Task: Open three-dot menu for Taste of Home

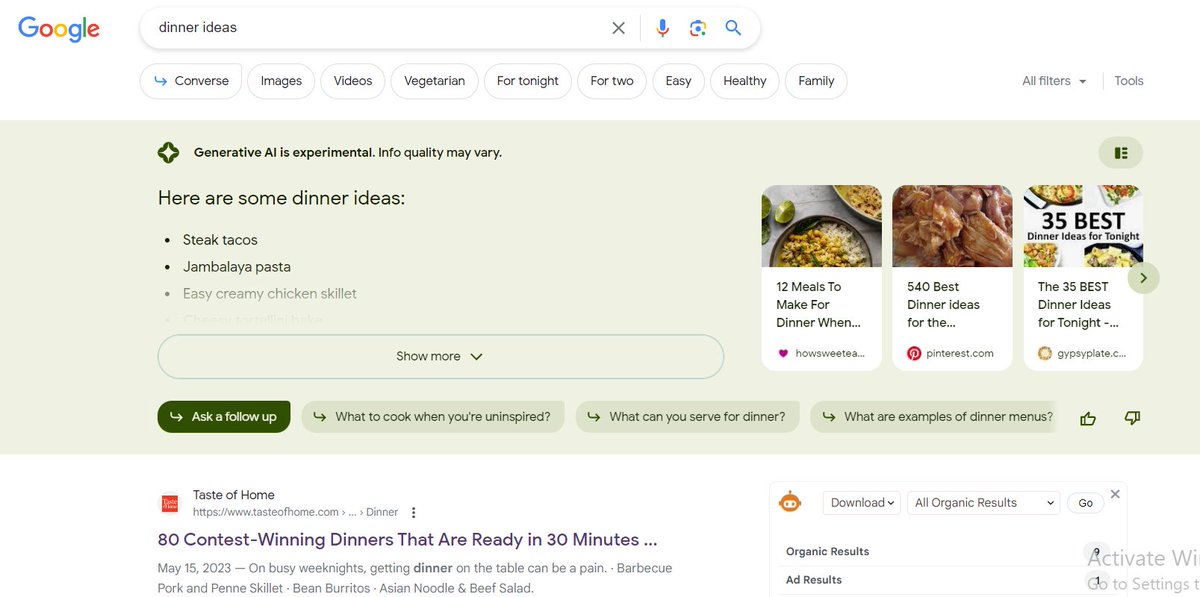Action: [413, 512]
